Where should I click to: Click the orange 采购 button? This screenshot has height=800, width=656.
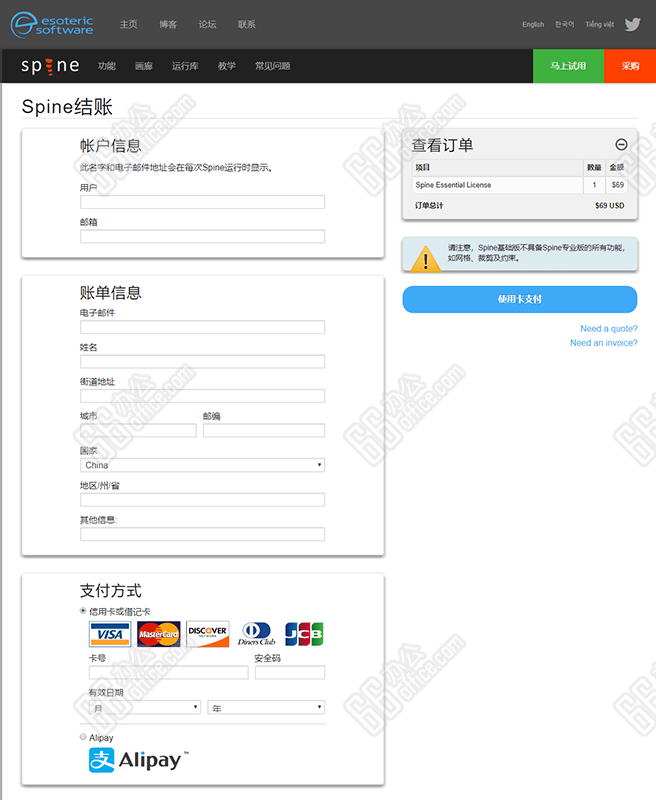pyautogui.click(x=630, y=66)
